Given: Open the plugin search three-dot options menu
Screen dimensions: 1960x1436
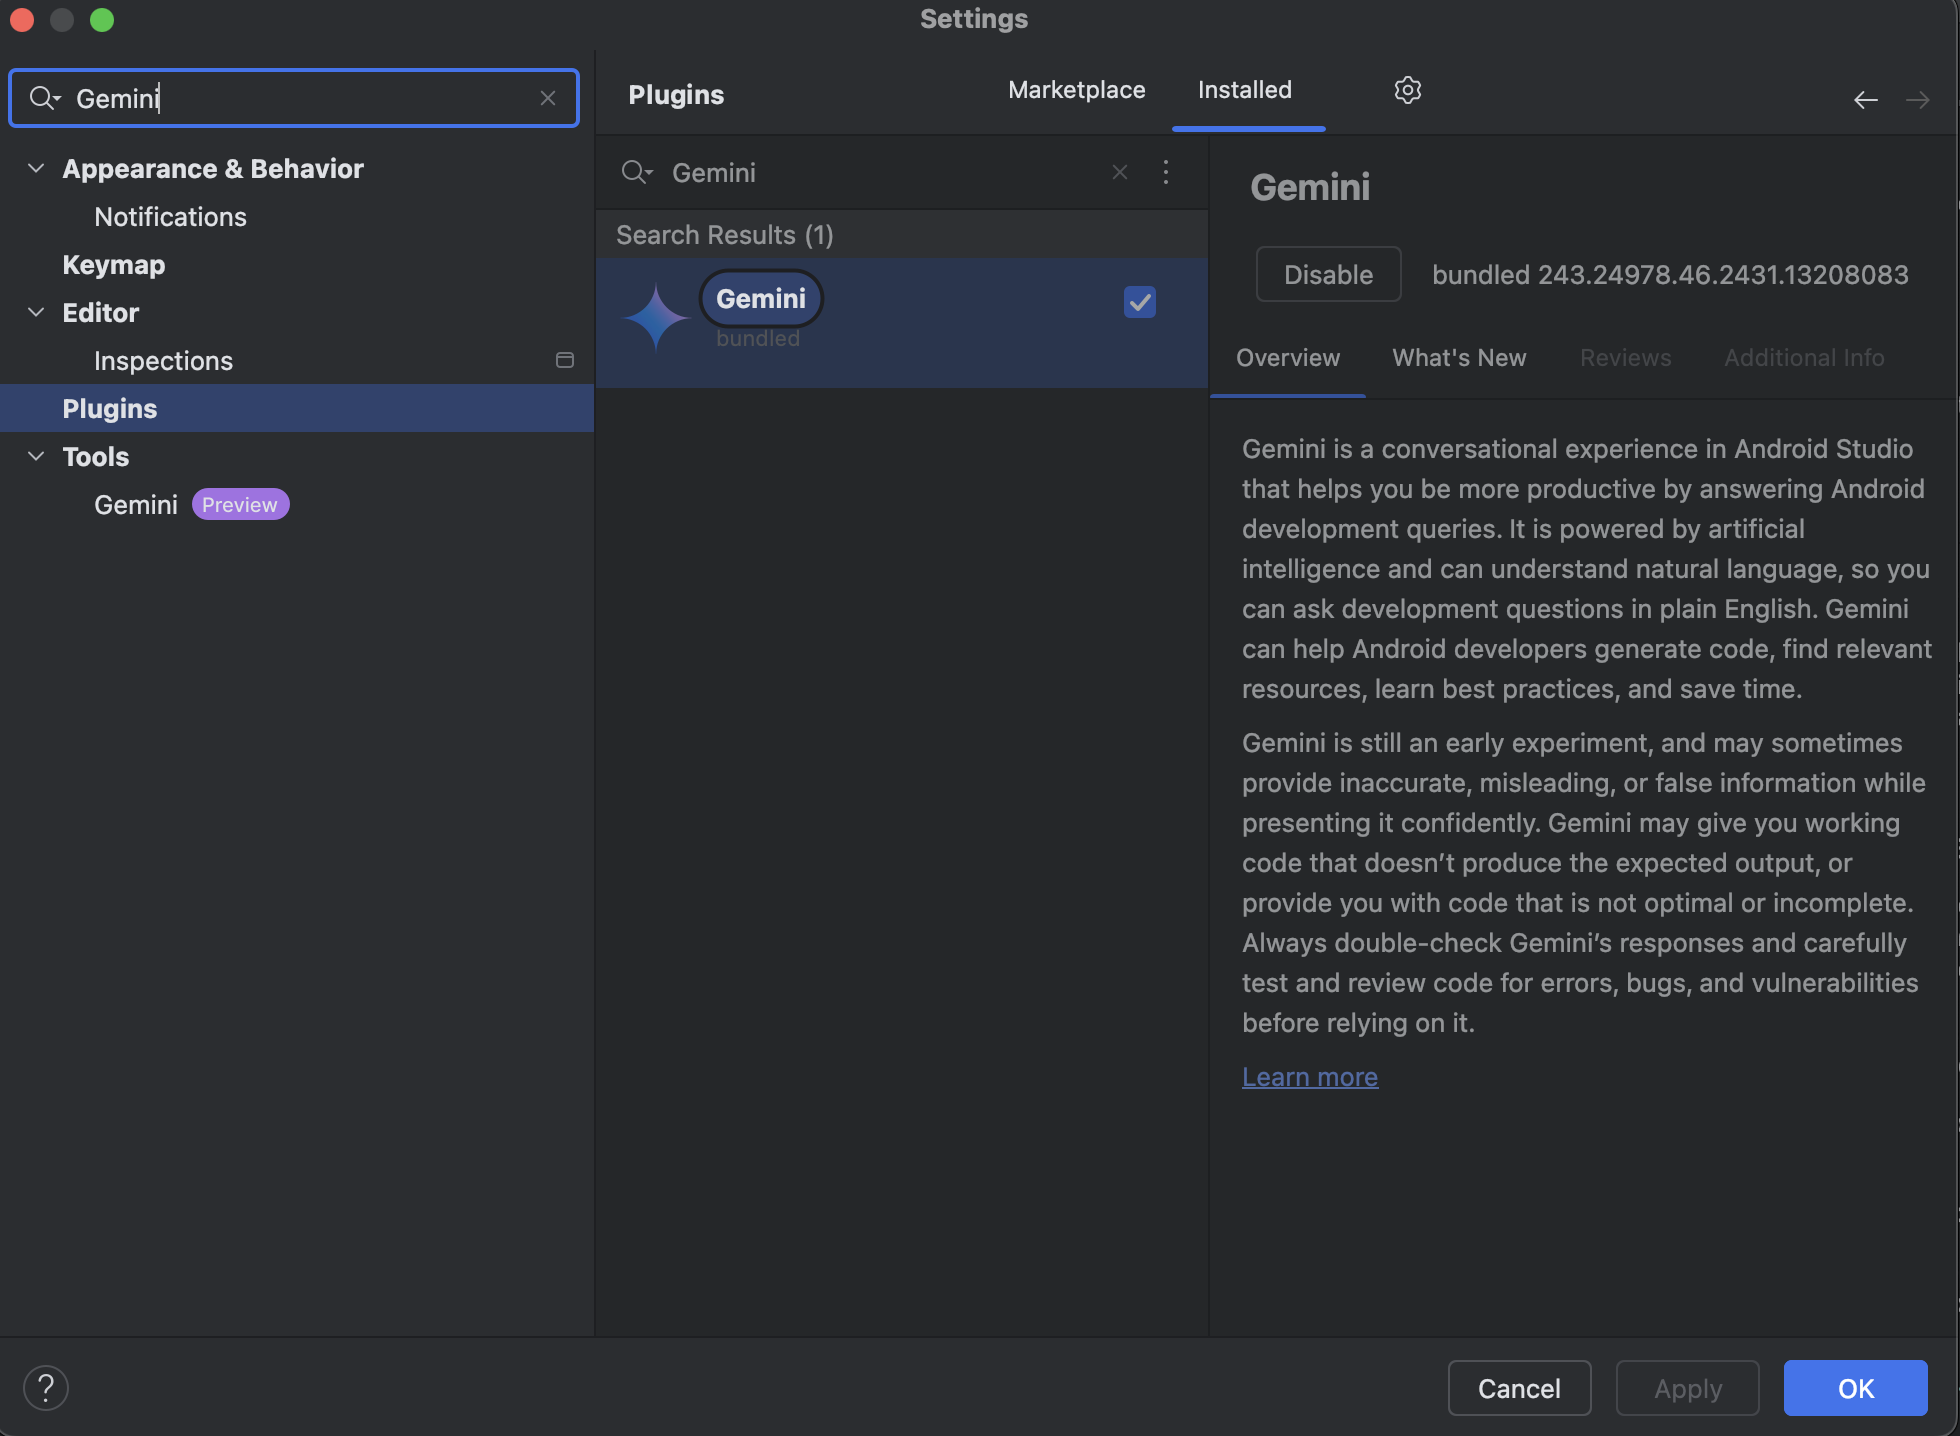Looking at the screenshot, I should [x=1166, y=172].
